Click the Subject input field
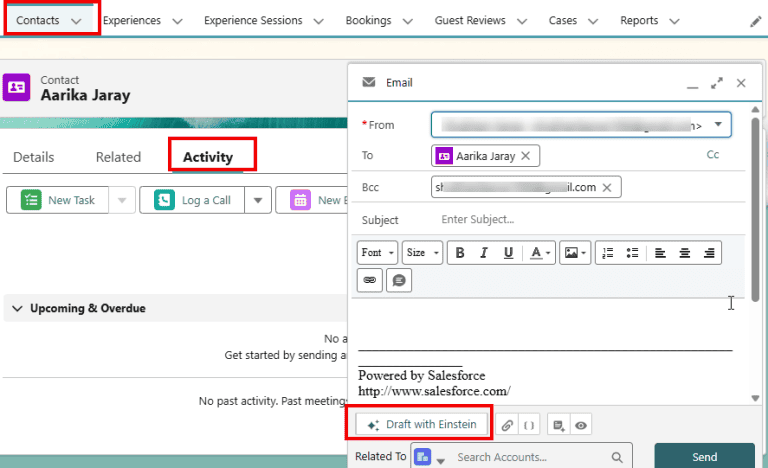The image size is (768, 468). (x=590, y=220)
